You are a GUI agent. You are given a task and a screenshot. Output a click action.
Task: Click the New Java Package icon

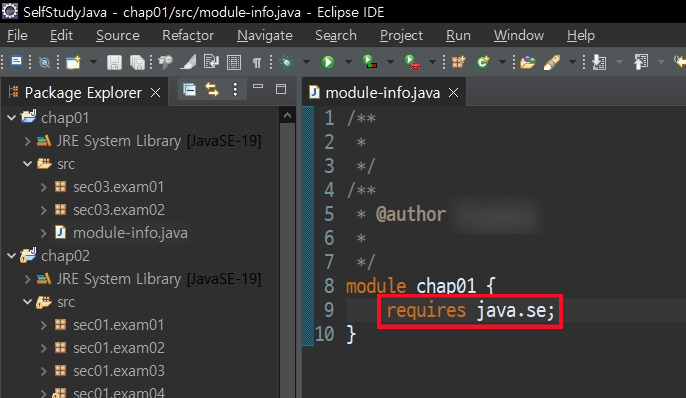[x=458, y=63]
